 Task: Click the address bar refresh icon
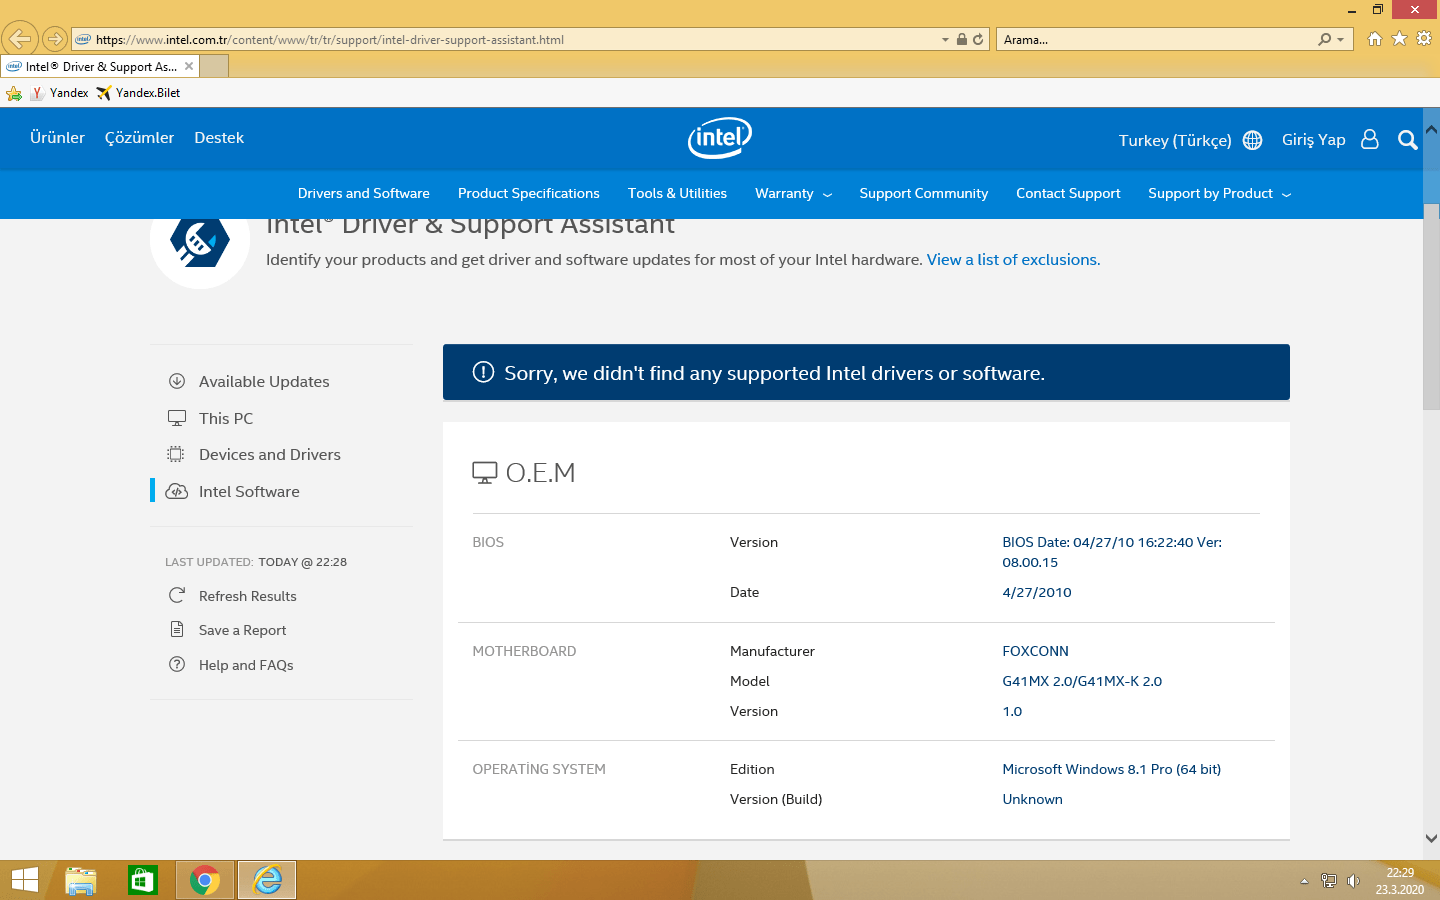point(978,40)
